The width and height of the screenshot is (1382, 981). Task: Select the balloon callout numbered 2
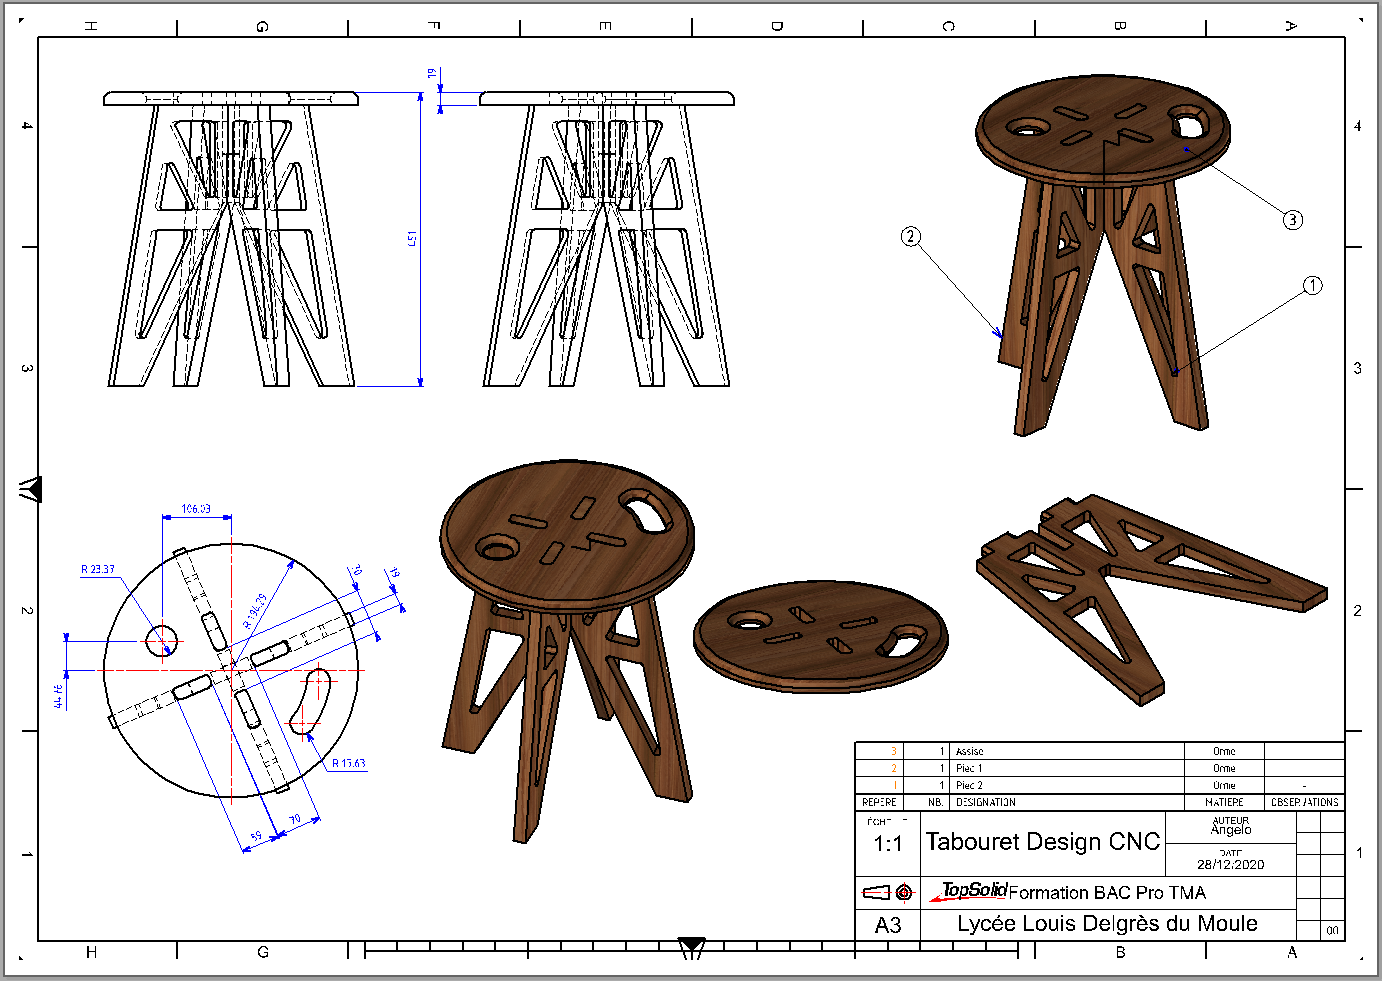pos(910,236)
